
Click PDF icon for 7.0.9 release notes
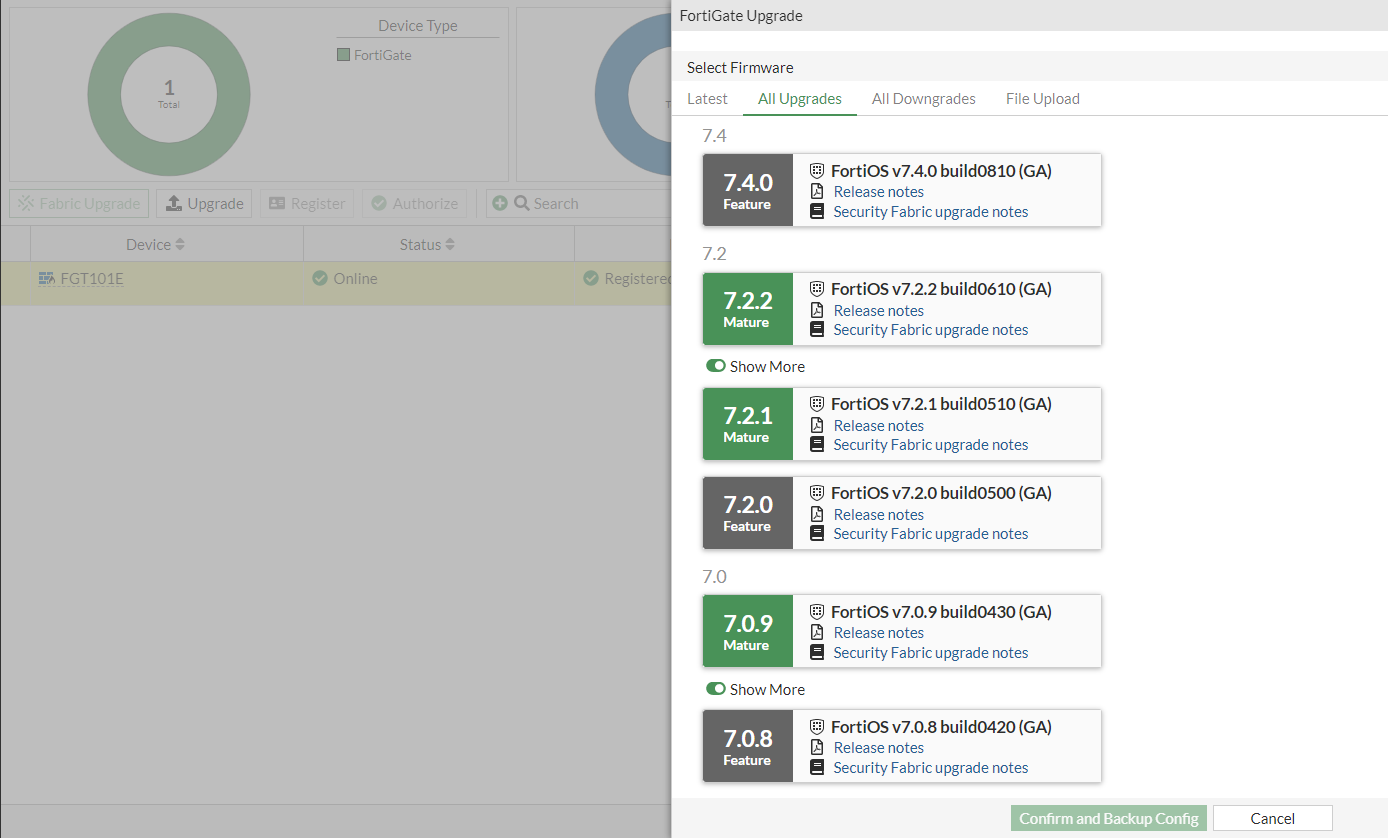point(817,633)
